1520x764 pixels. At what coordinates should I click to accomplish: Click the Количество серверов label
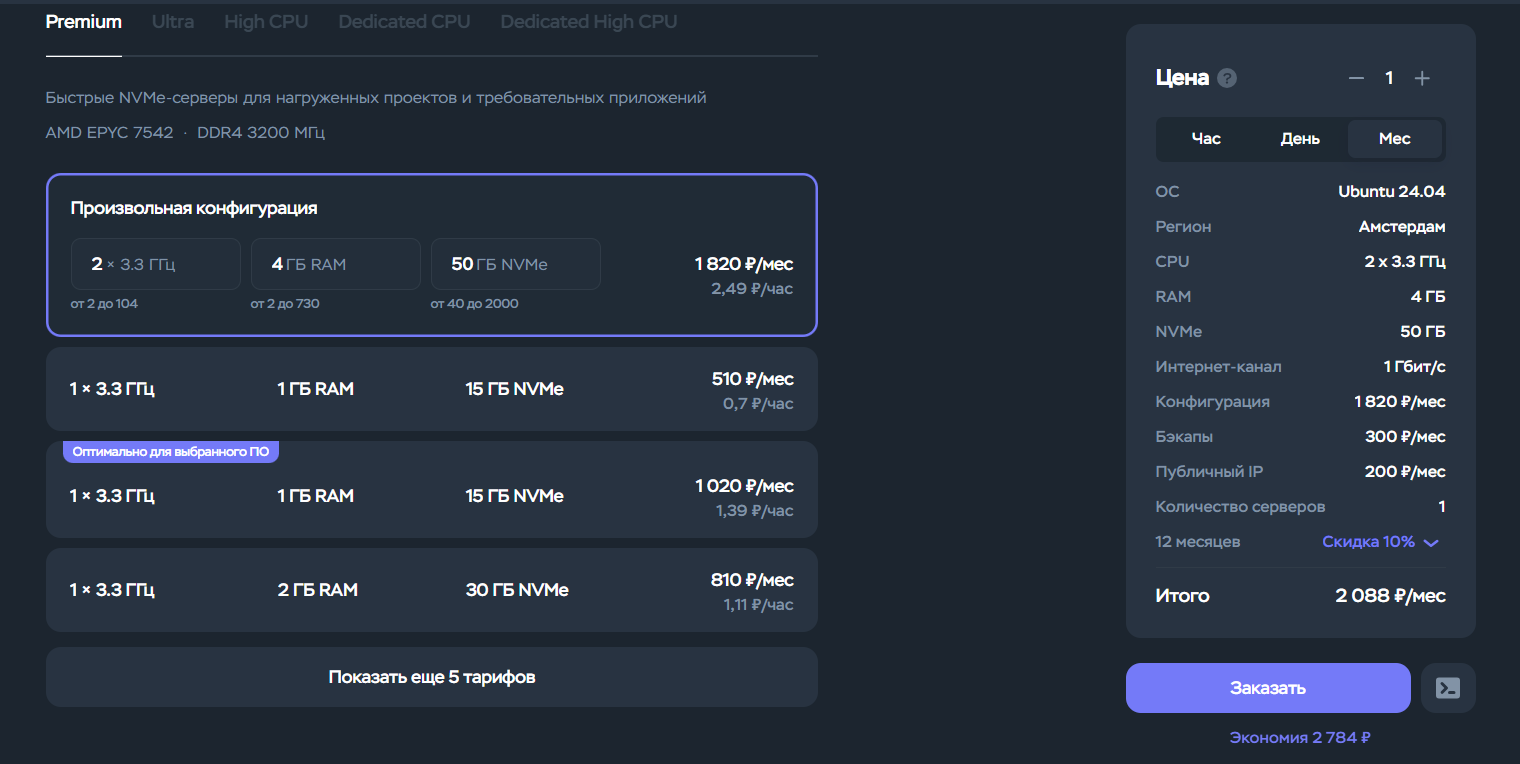click(x=1240, y=507)
